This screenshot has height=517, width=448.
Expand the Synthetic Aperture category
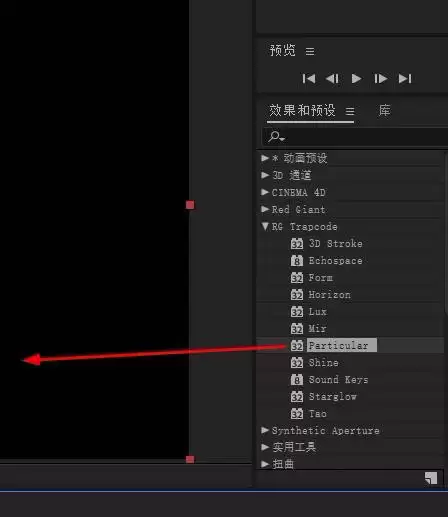[x=265, y=430]
